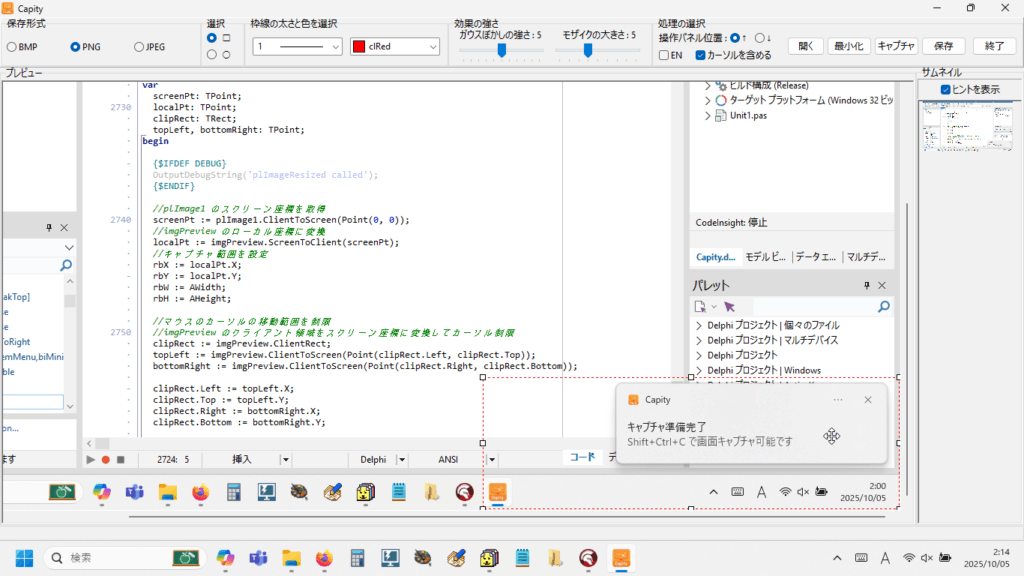Click the red record macro icon
Screen dimensions: 1024x576
[x=105, y=460]
